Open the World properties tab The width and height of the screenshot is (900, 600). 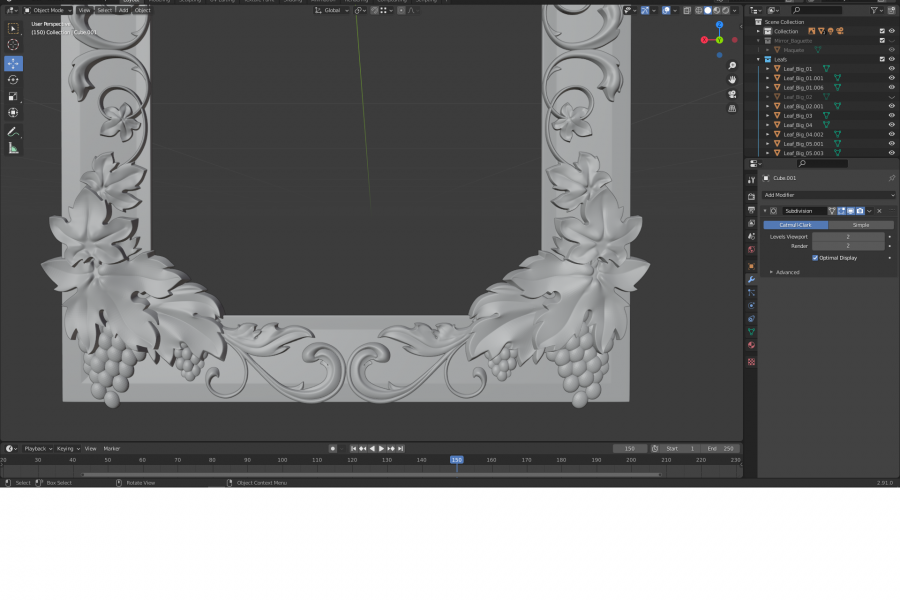pos(751,250)
